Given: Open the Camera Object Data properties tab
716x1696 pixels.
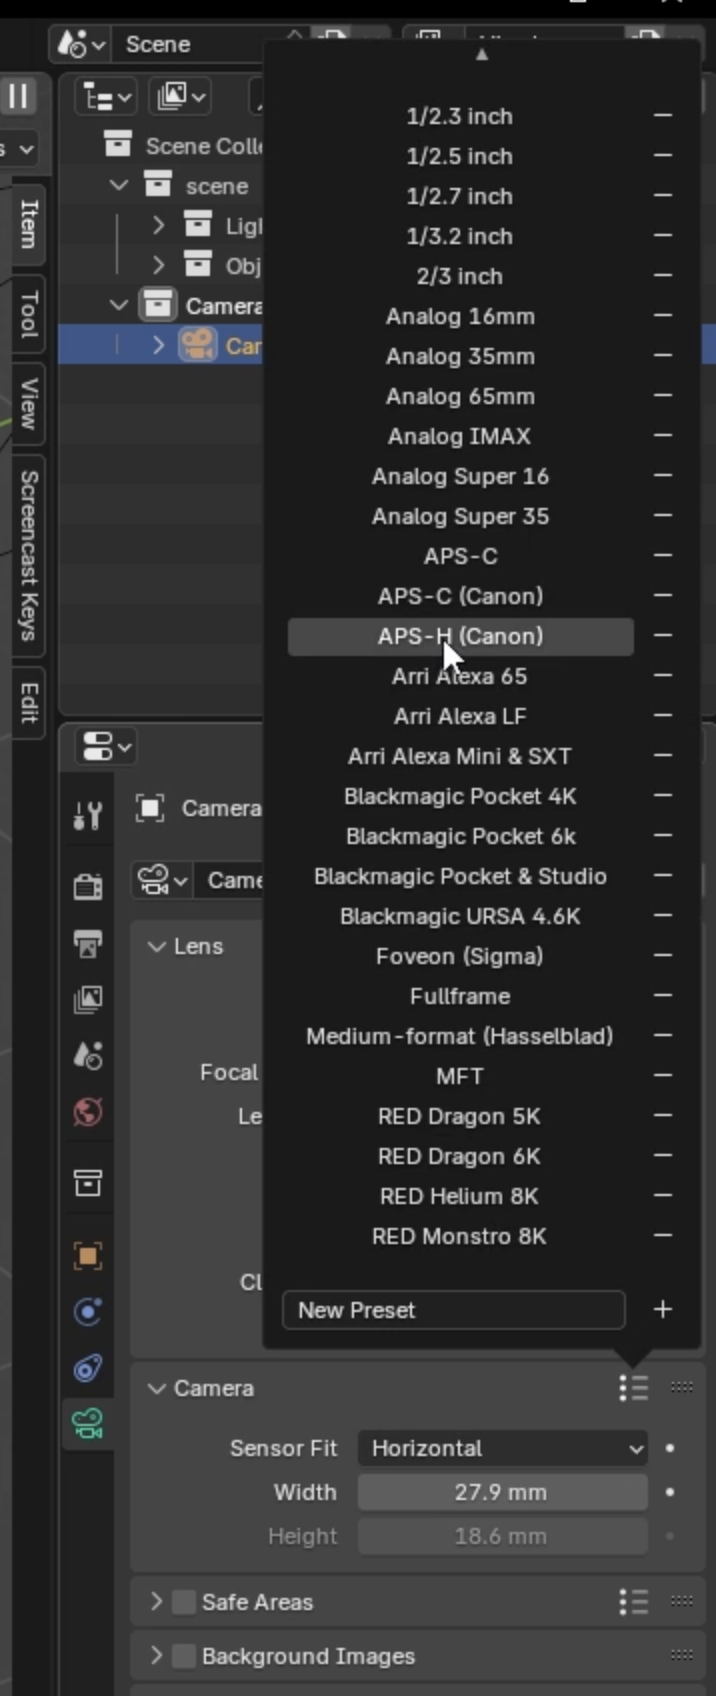Looking at the screenshot, I should (x=88, y=1424).
